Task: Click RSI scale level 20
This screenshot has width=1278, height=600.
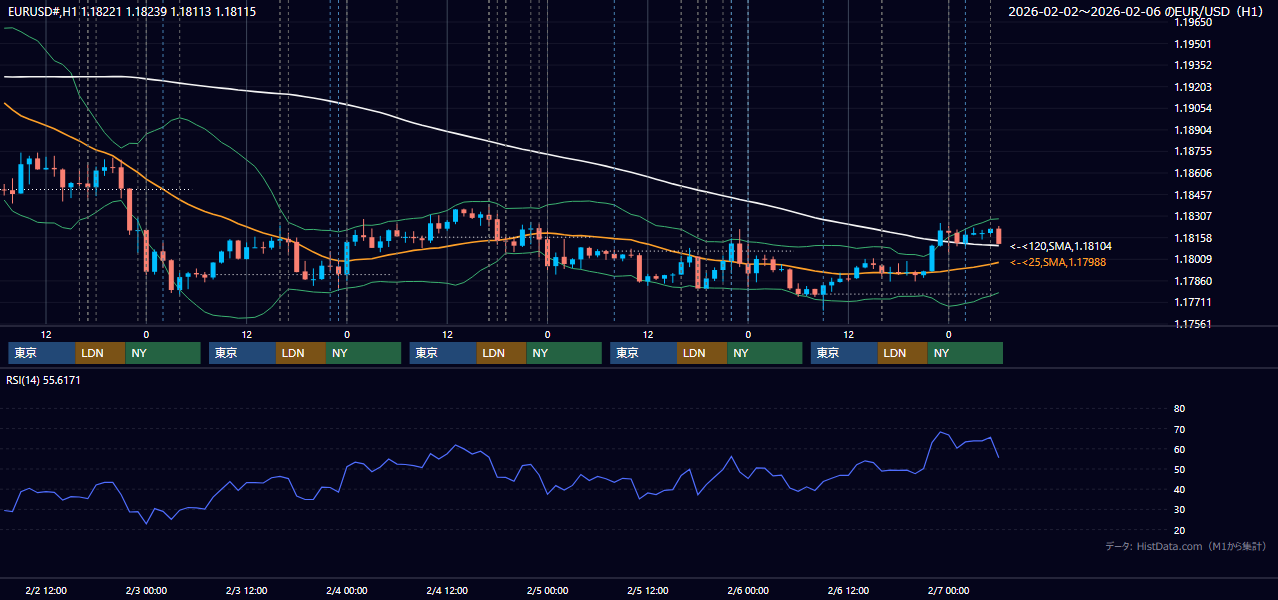Action: point(1179,530)
